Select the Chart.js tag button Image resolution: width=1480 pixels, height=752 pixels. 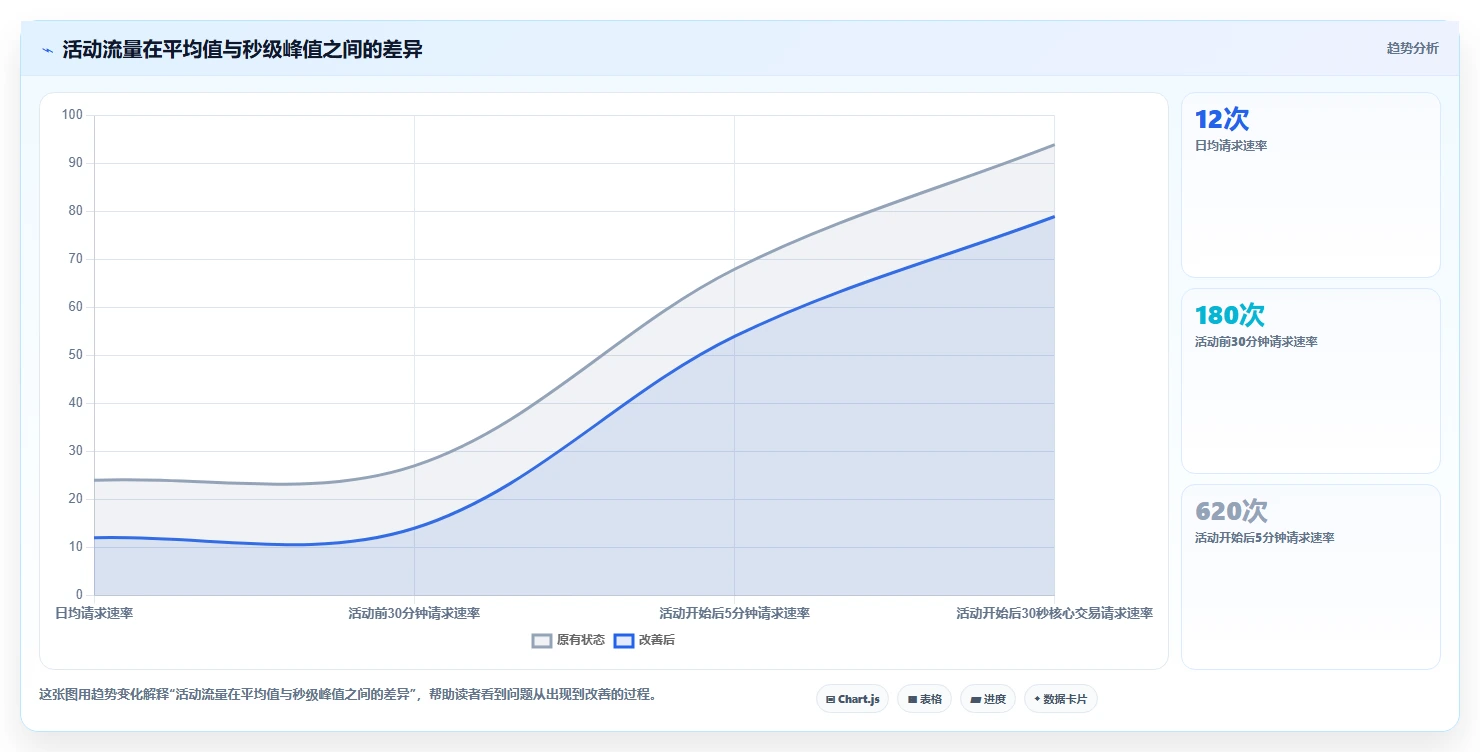(x=852, y=699)
